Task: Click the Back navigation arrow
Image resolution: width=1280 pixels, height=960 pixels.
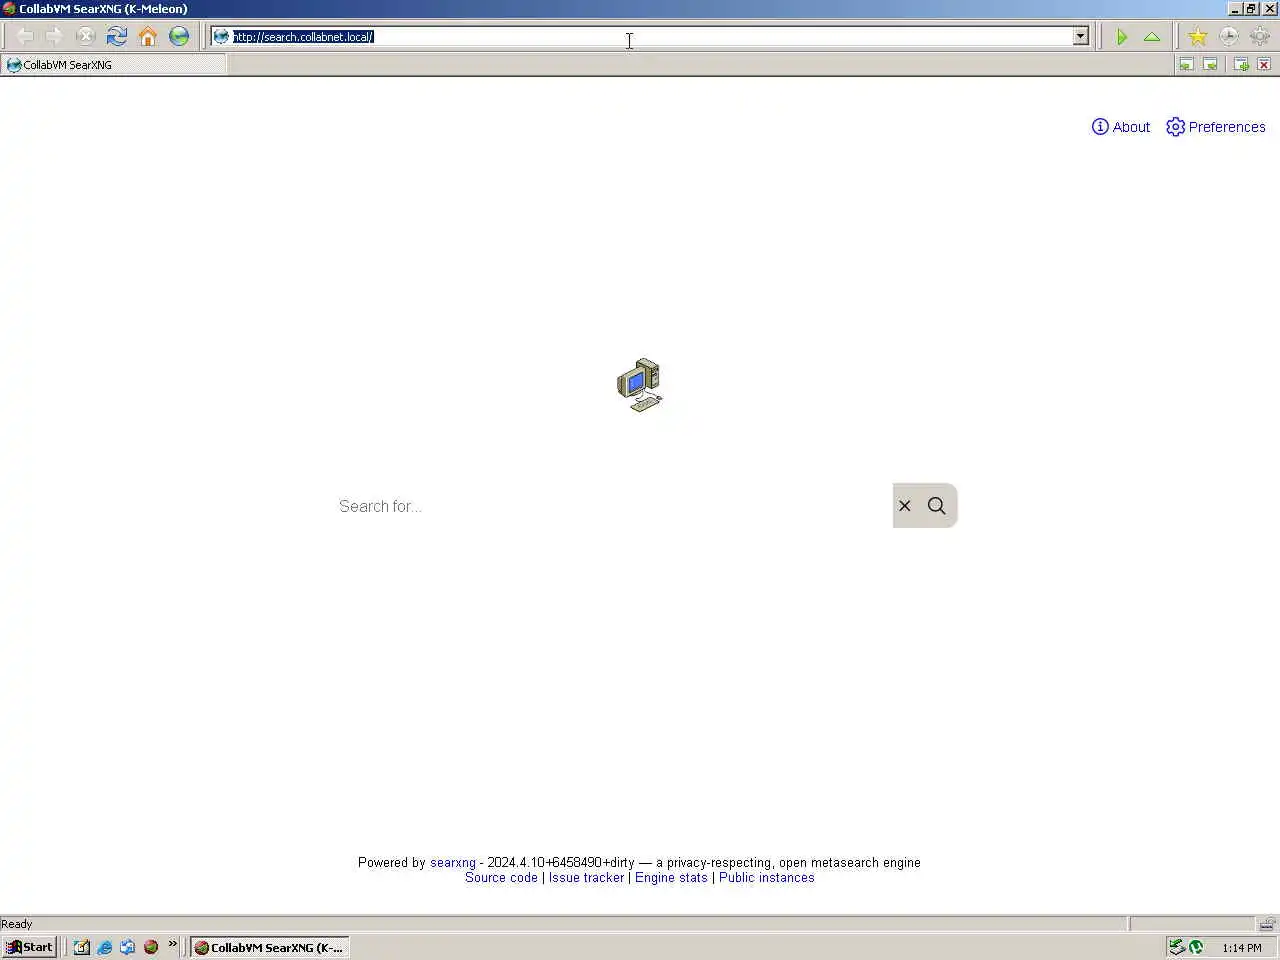Action: tap(25, 37)
